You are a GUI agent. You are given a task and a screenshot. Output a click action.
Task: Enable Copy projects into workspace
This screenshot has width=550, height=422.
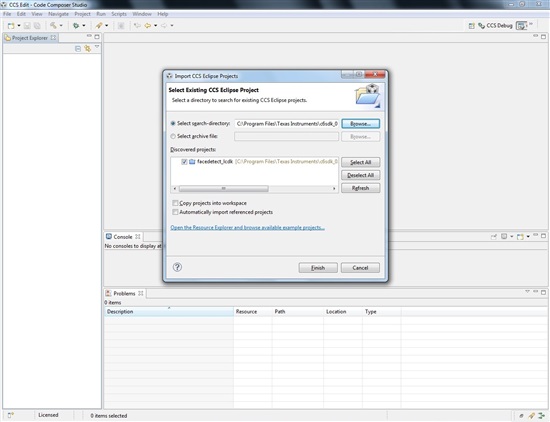tap(175, 203)
